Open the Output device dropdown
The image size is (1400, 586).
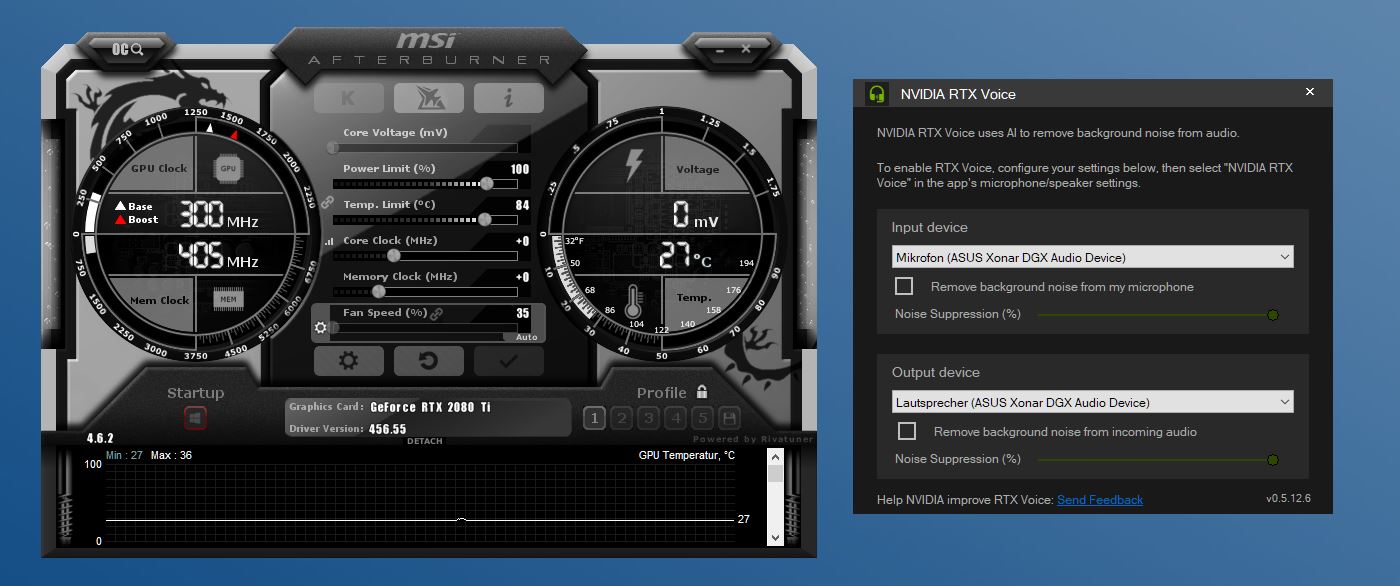pos(1093,402)
